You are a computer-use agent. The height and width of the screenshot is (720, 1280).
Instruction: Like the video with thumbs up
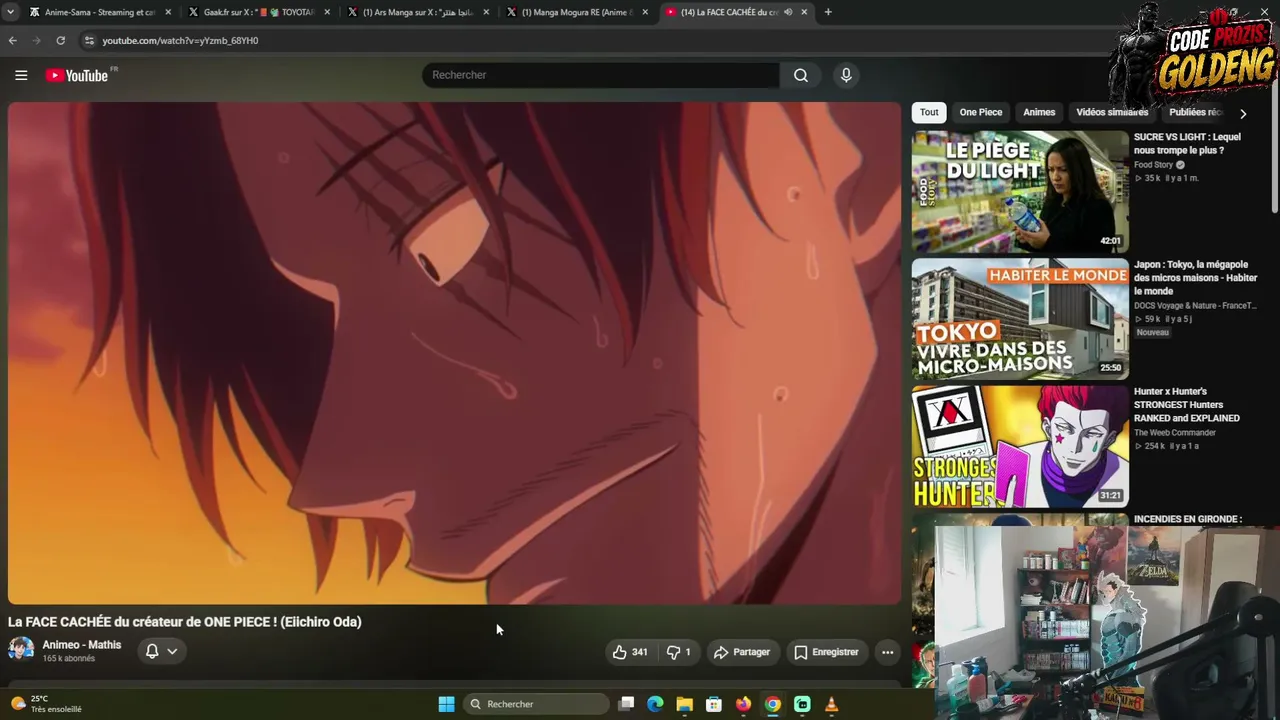click(630, 652)
